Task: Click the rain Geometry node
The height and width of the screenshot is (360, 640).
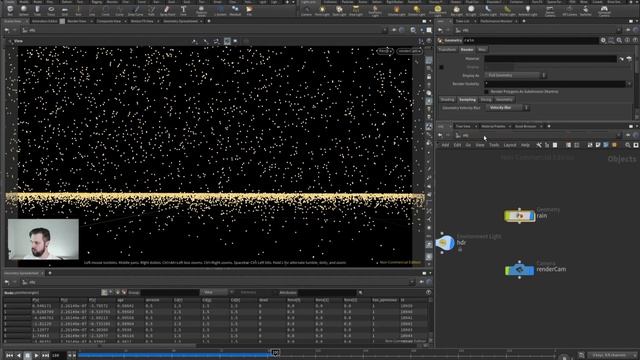Action: coord(520,216)
